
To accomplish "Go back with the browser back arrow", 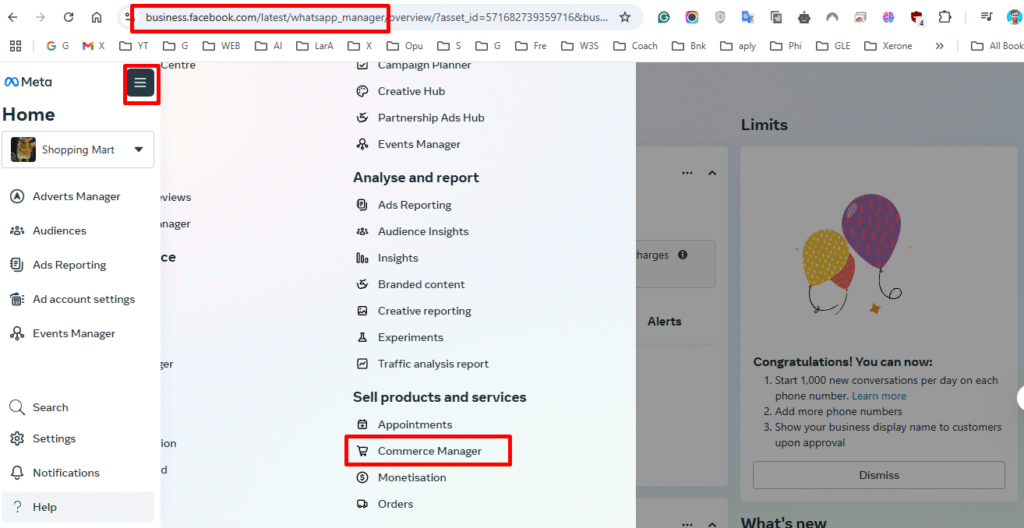I will click(12, 18).
